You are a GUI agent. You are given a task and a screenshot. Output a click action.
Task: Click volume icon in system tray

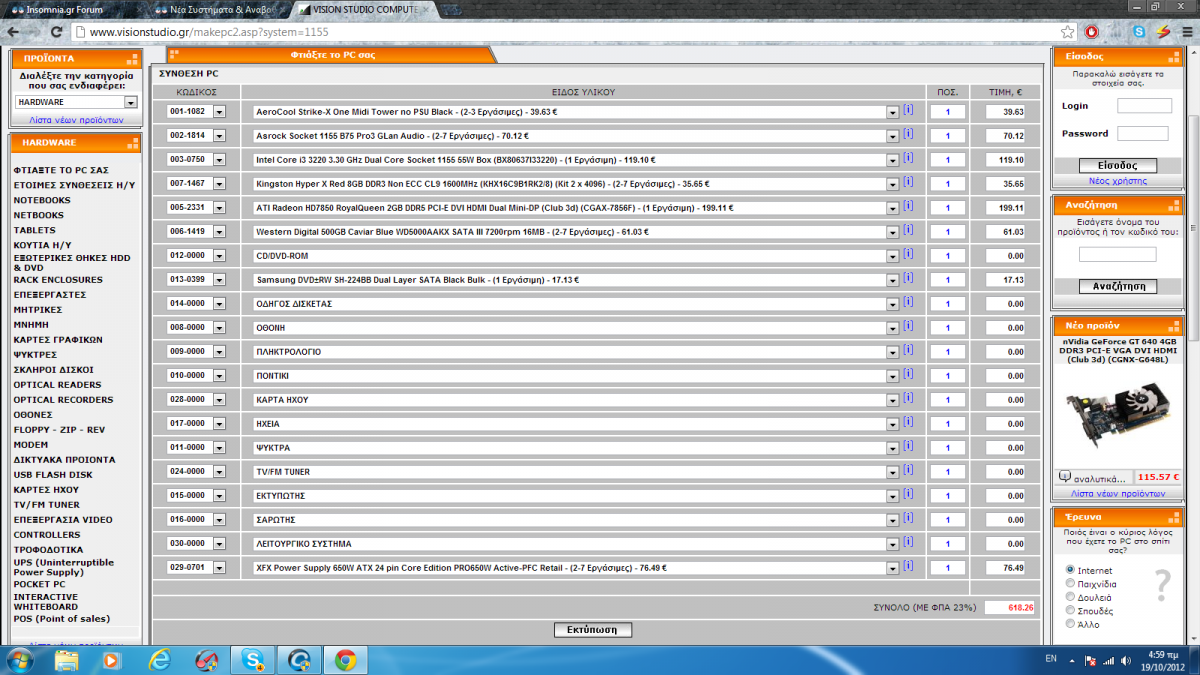[1127, 660]
